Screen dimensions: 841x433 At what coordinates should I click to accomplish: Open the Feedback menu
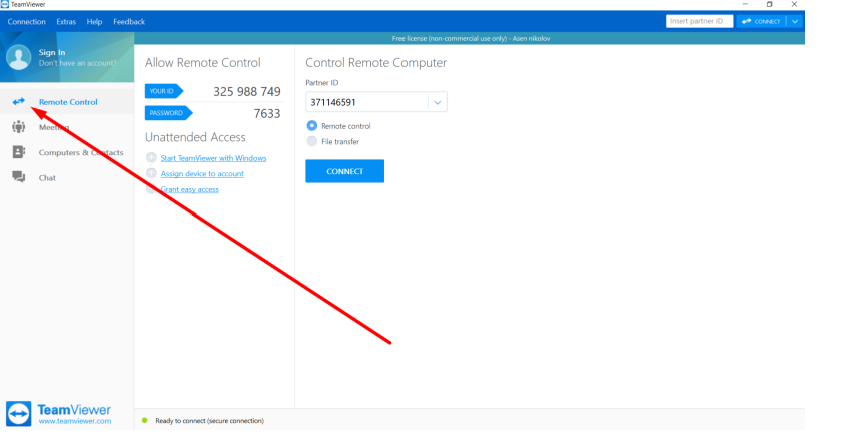click(129, 21)
